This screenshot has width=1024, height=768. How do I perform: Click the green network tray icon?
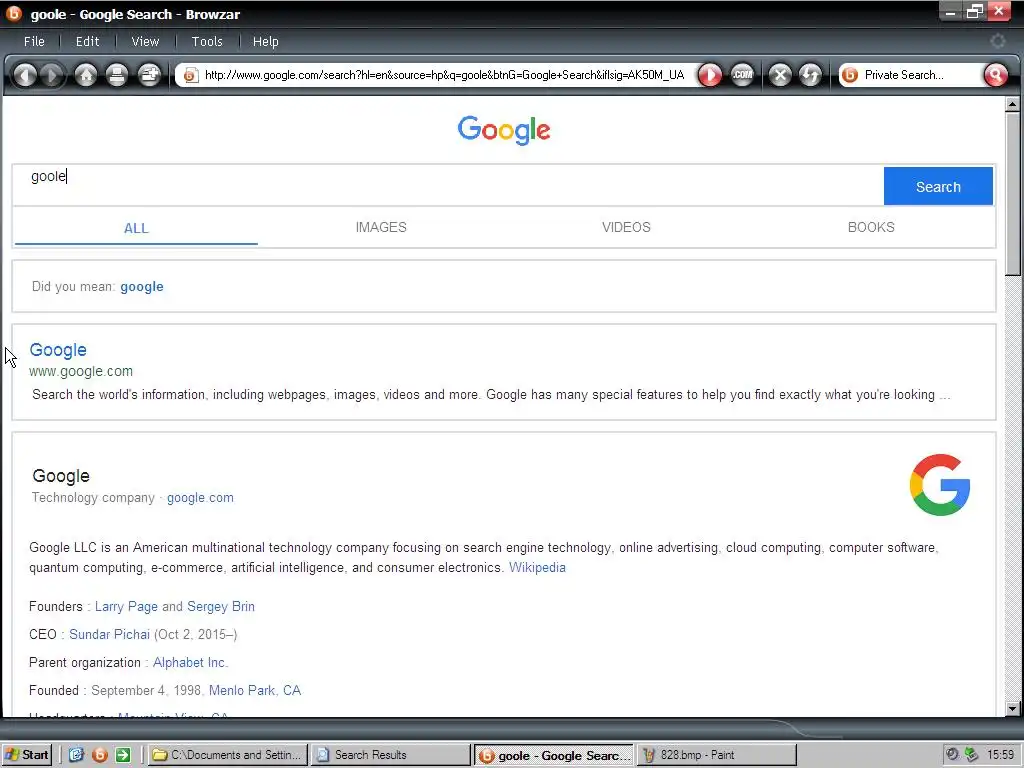click(971, 754)
